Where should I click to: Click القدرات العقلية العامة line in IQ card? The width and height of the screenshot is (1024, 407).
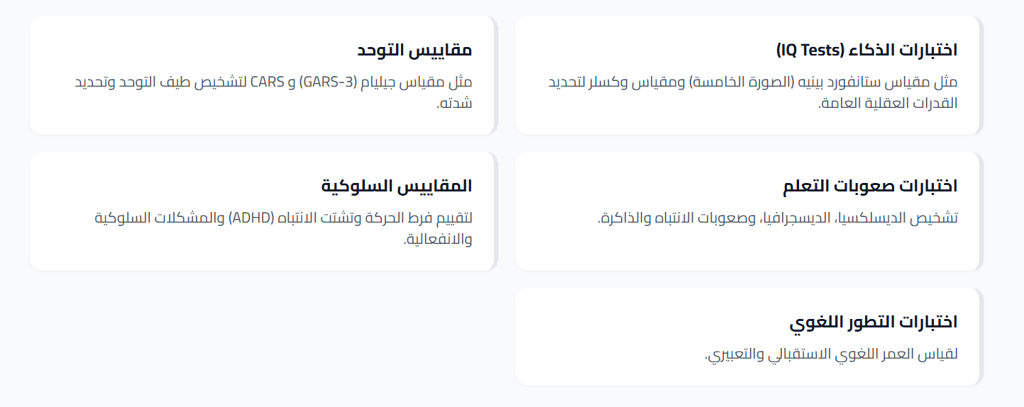(888, 103)
